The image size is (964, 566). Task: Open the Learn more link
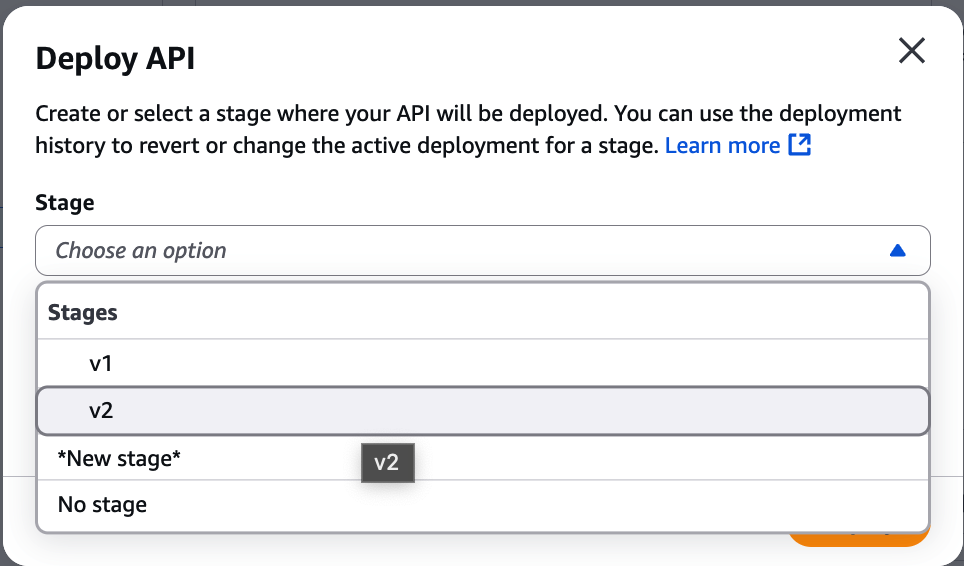722,145
